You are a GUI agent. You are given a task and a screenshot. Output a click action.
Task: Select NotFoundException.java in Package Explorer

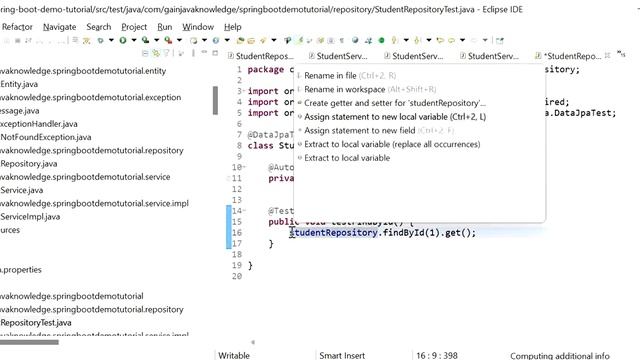(x=46, y=137)
